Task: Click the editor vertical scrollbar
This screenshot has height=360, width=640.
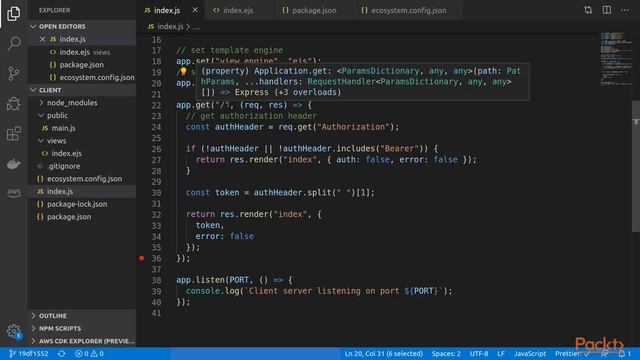Action: 636,166
